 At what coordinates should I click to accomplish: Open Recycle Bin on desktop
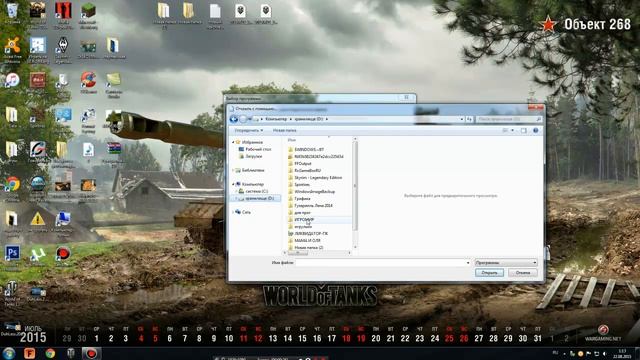12,12
